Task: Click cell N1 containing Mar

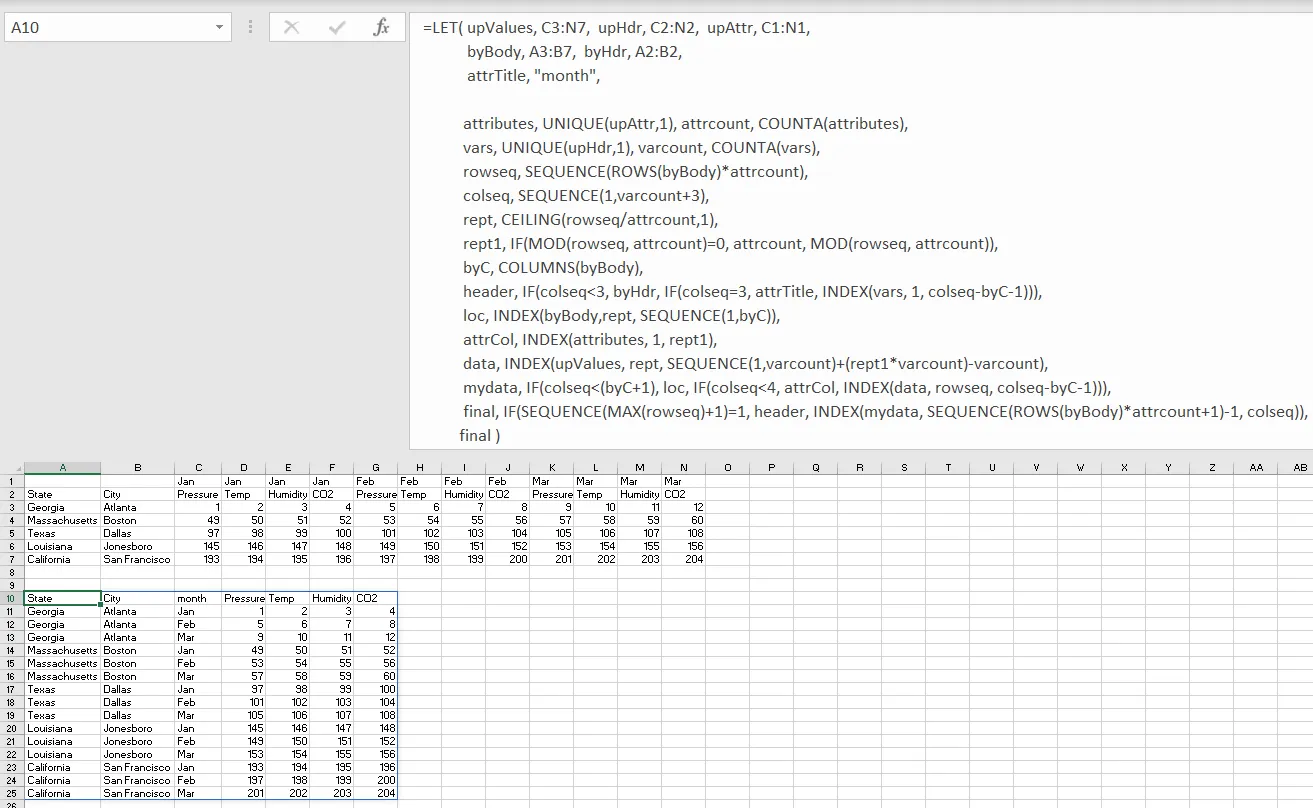Action: point(683,481)
